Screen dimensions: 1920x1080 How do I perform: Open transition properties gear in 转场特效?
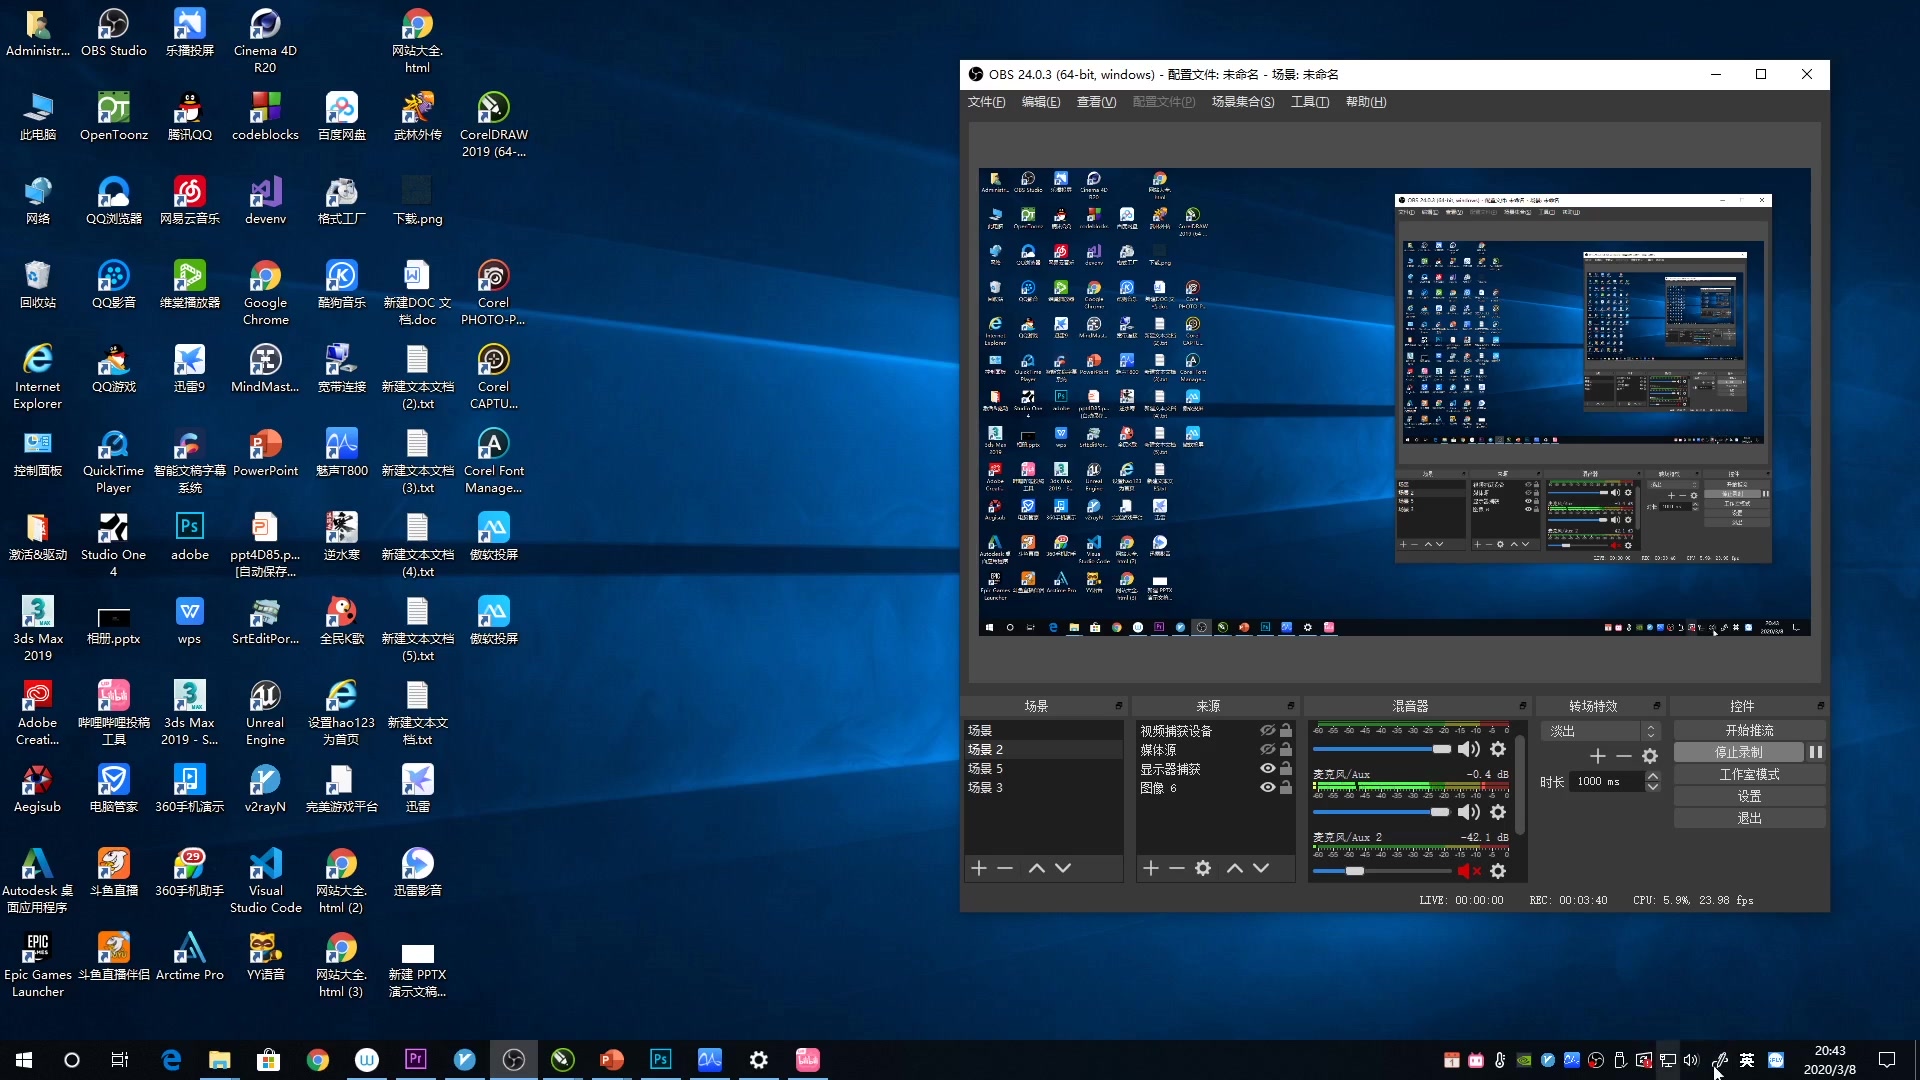coord(1650,756)
